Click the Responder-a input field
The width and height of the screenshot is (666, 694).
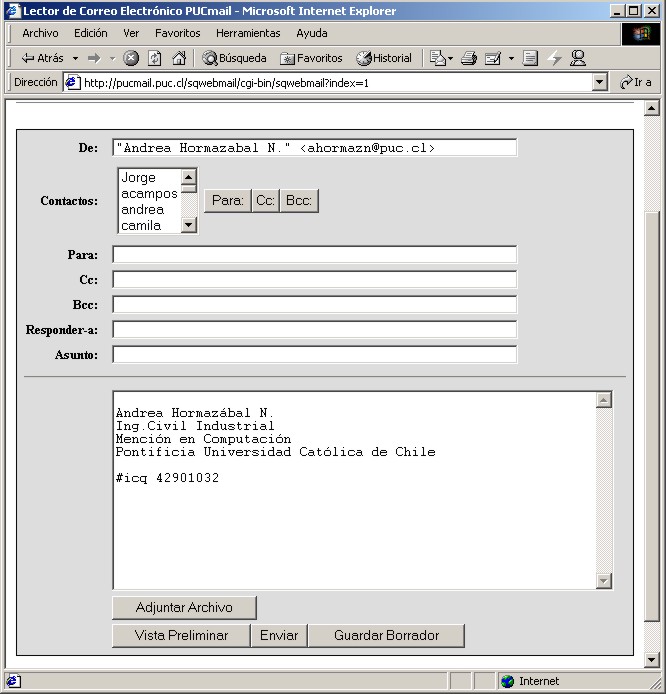(315, 330)
